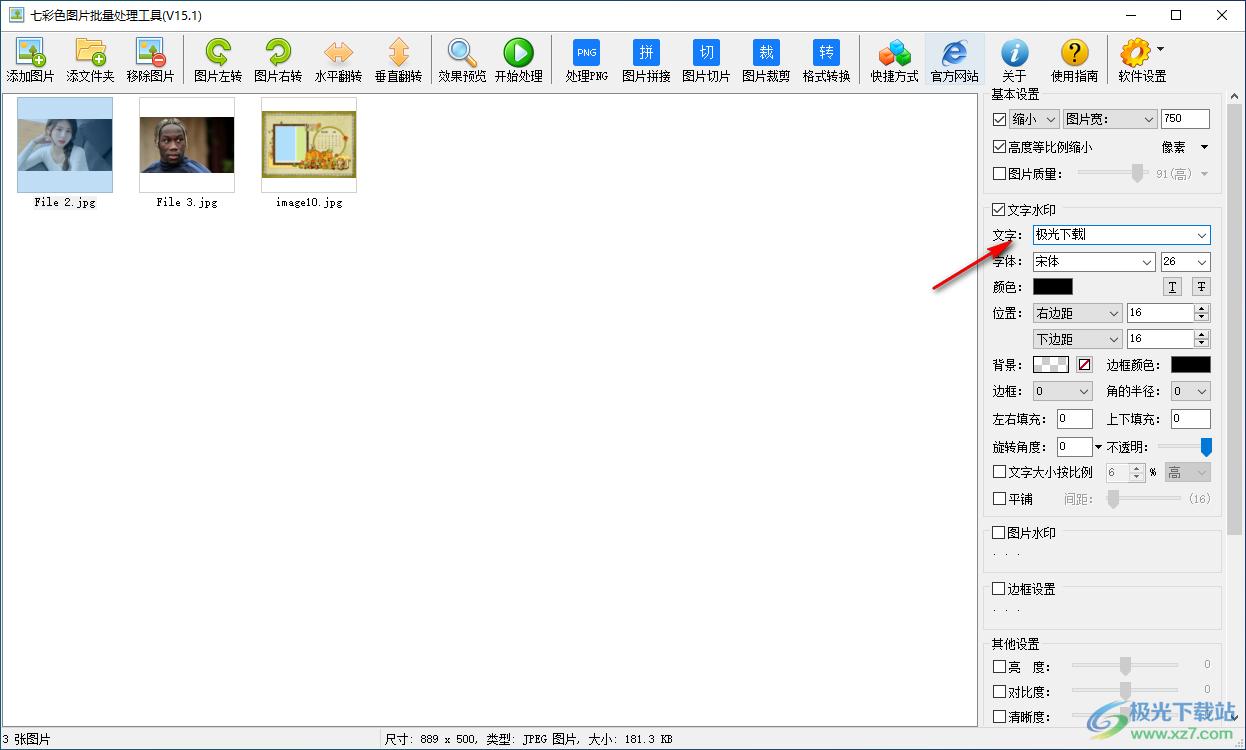The width and height of the screenshot is (1246, 750).
Task: Toggle the 平铺 tile checkbox
Action: (999, 499)
